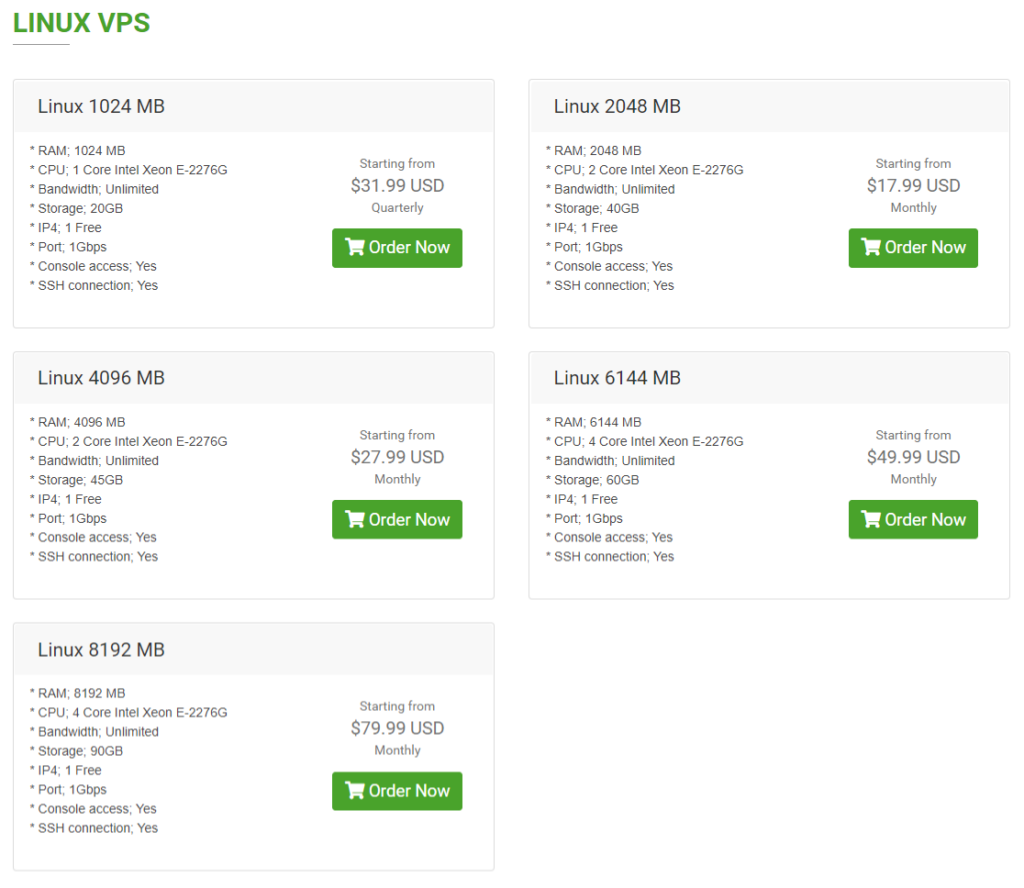1024x888 pixels.
Task: Click the cart icon on Linux 4096 MB's Order Now button
Action: coord(354,519)
